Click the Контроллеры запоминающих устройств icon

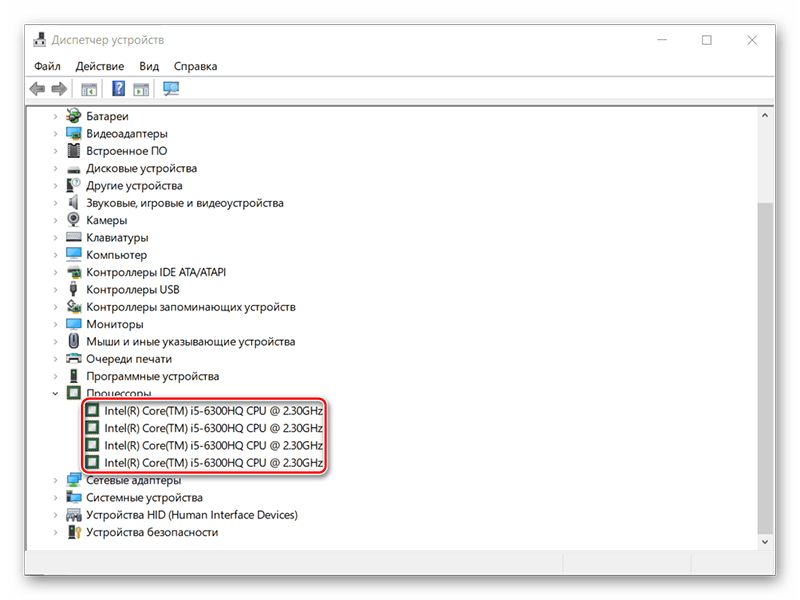click(74, 307)
